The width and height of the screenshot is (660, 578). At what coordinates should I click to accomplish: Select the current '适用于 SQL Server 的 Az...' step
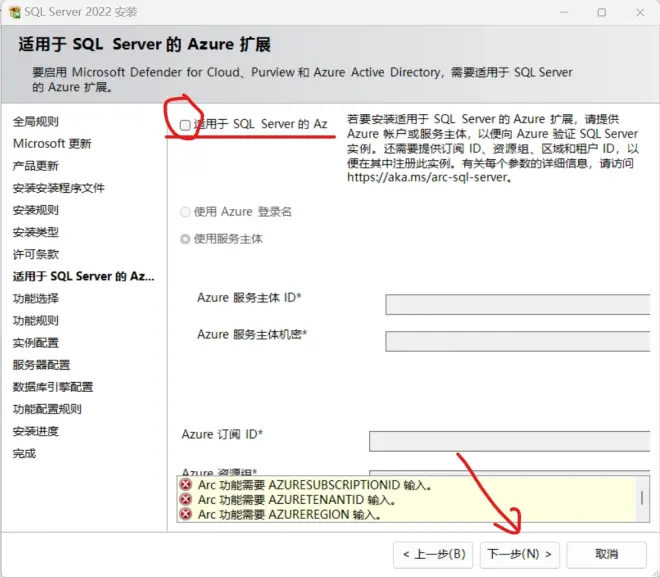[83, 276]
